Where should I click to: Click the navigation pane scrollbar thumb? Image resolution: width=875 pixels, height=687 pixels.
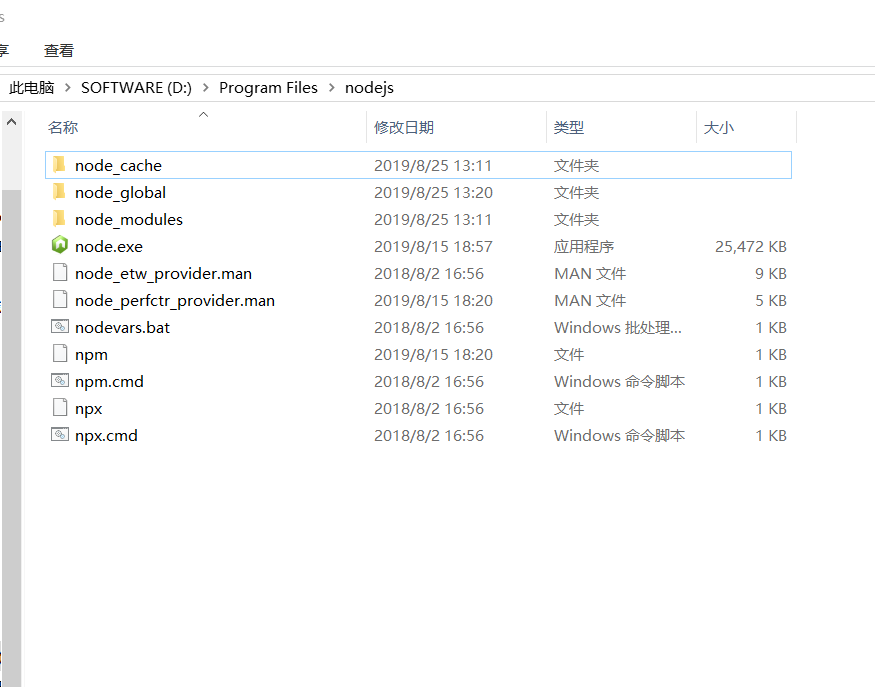[x=11, y=438]
